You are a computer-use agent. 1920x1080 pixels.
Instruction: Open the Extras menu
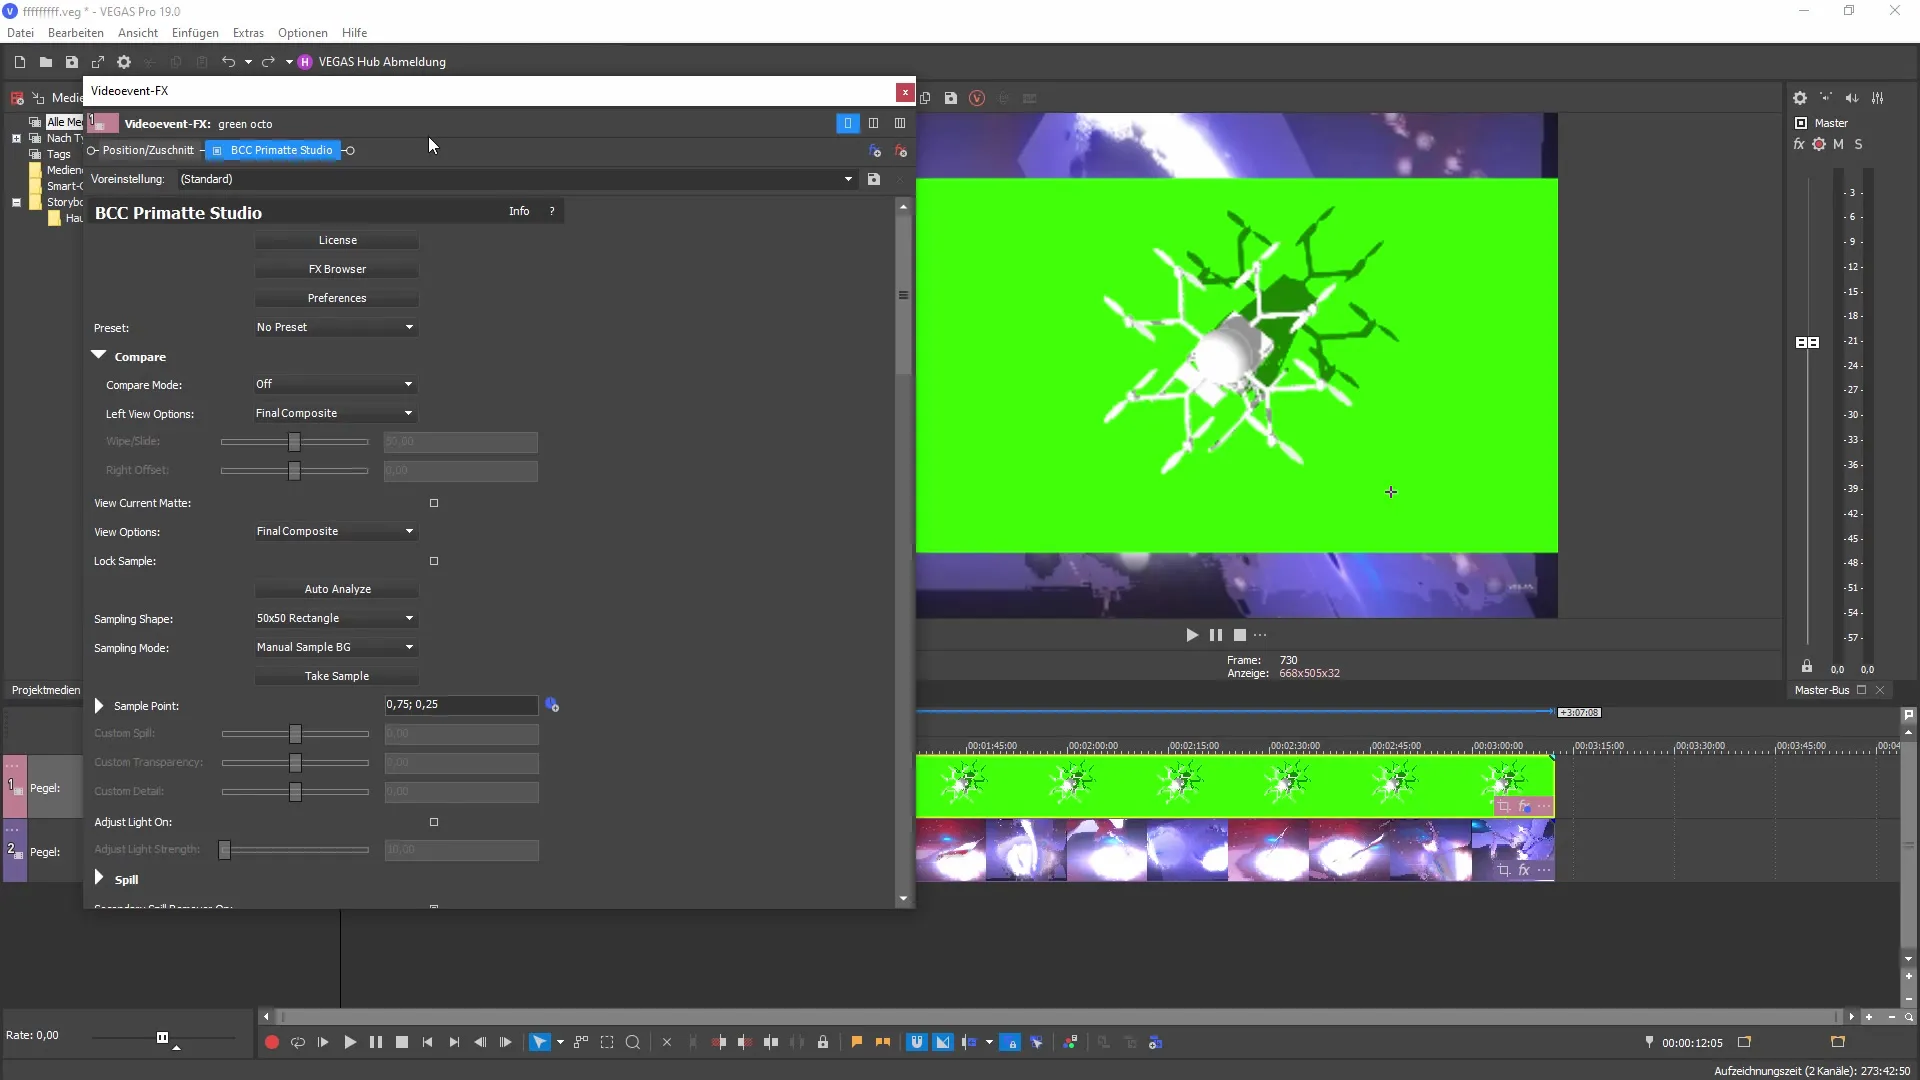[248, 33]
